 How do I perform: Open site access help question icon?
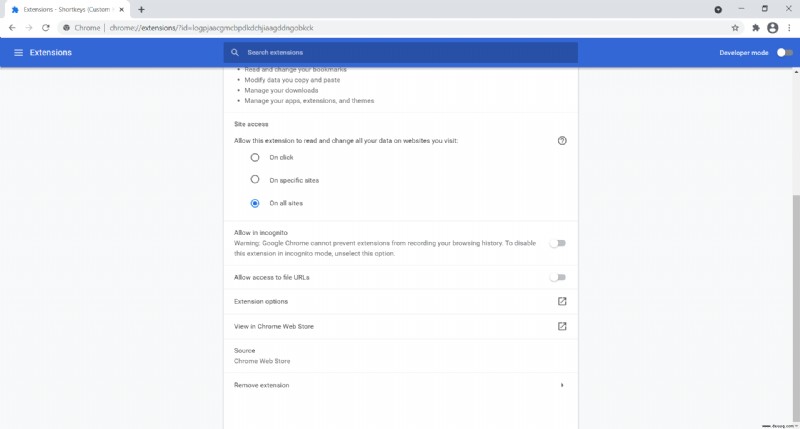click(x=562, y=141)
